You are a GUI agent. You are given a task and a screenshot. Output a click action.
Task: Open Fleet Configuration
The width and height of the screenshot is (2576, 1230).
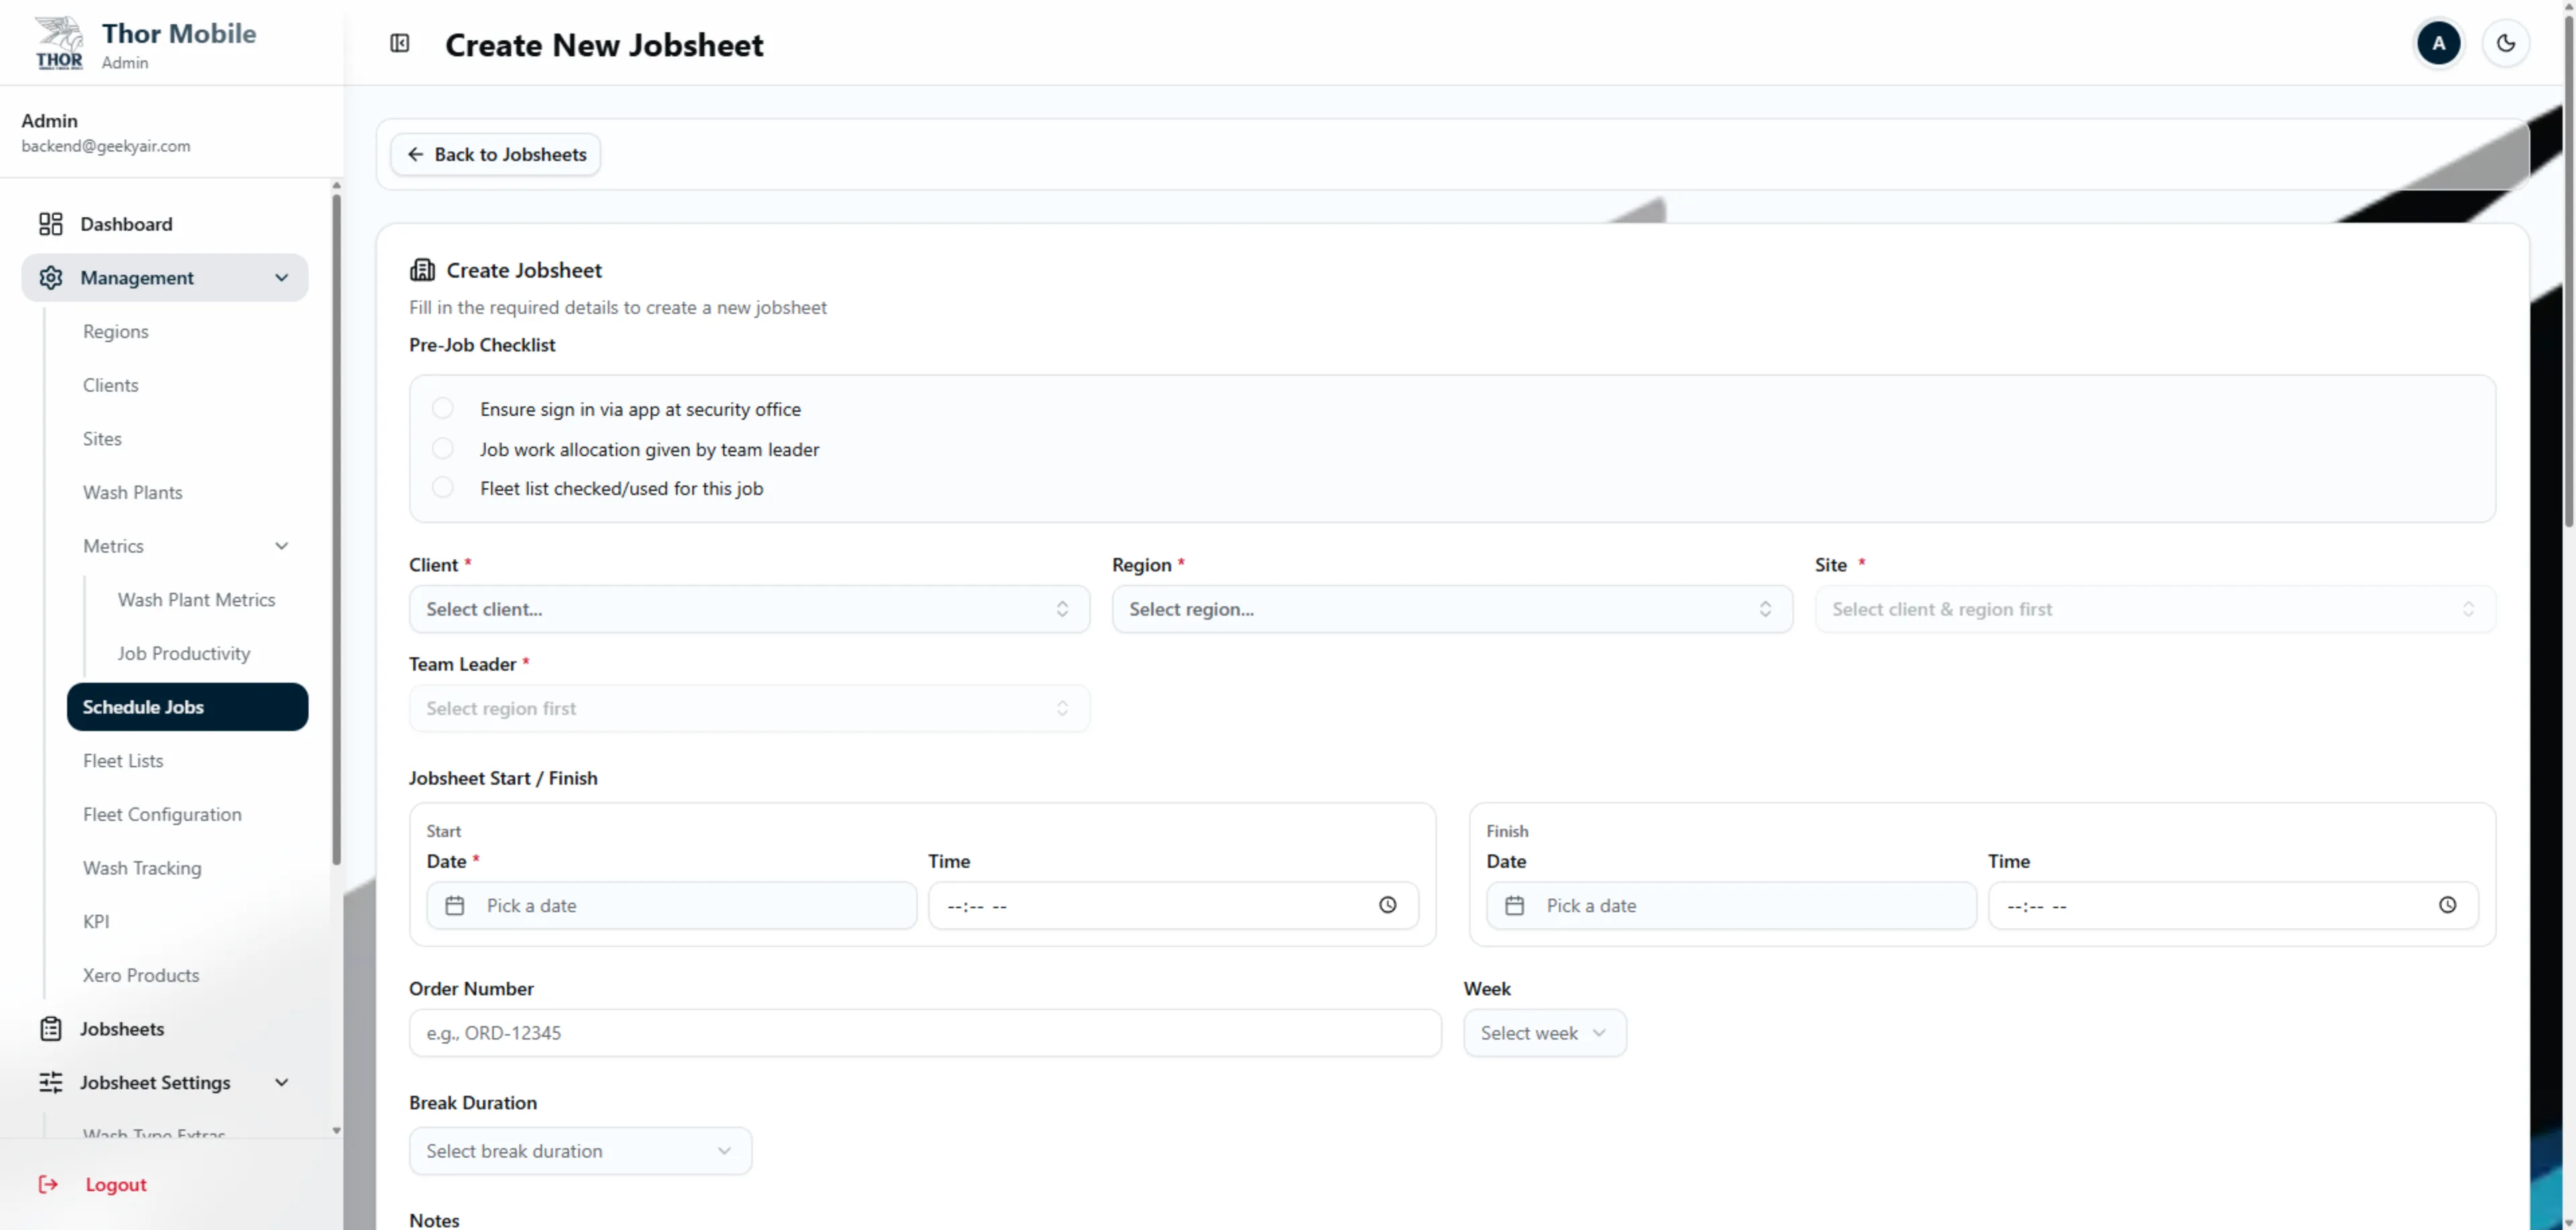[x=162, y=815]
